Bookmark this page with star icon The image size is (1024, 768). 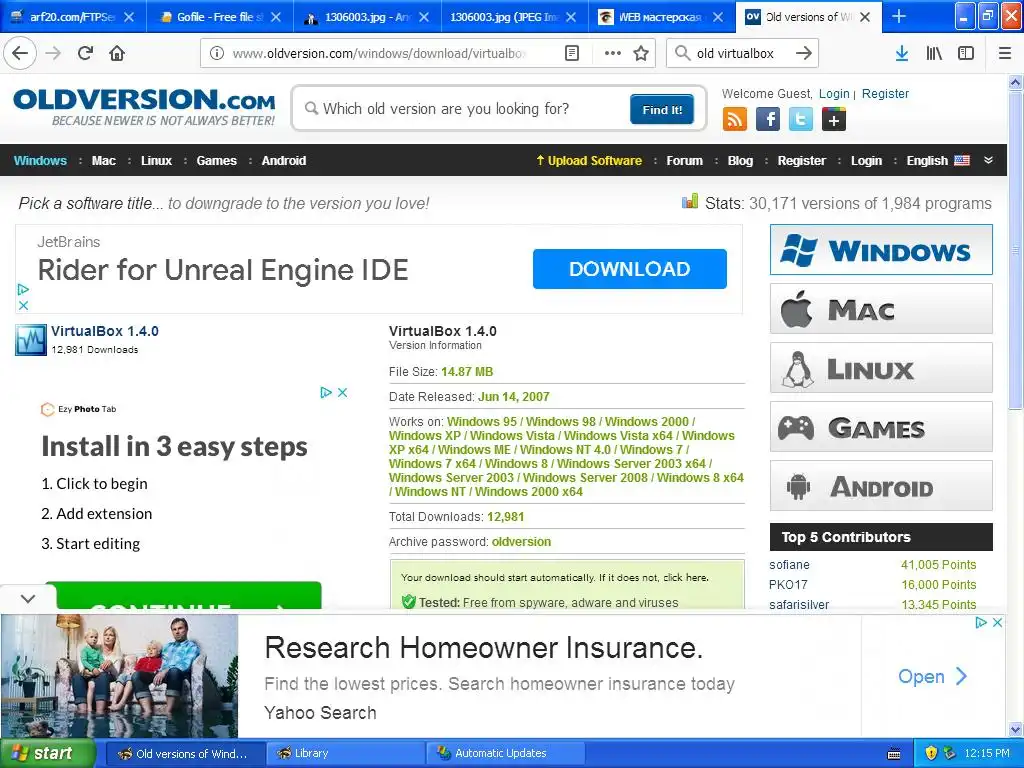pyautogui.click(x=641, y=54)
